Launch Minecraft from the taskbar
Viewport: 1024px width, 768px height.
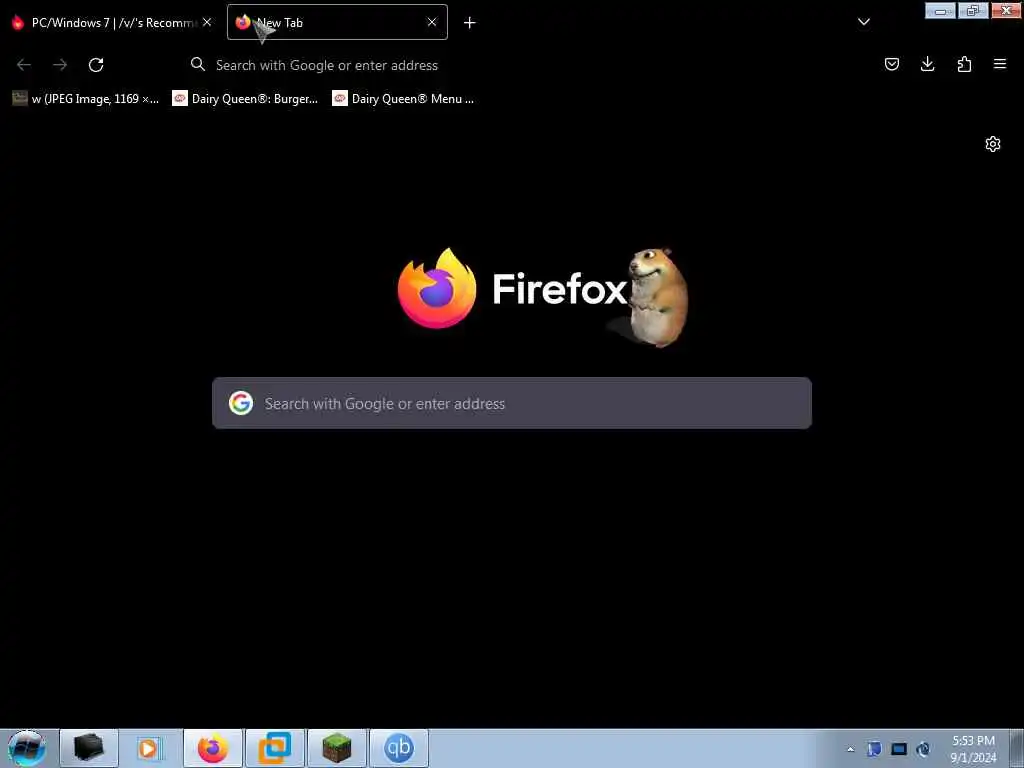[337, 748]
